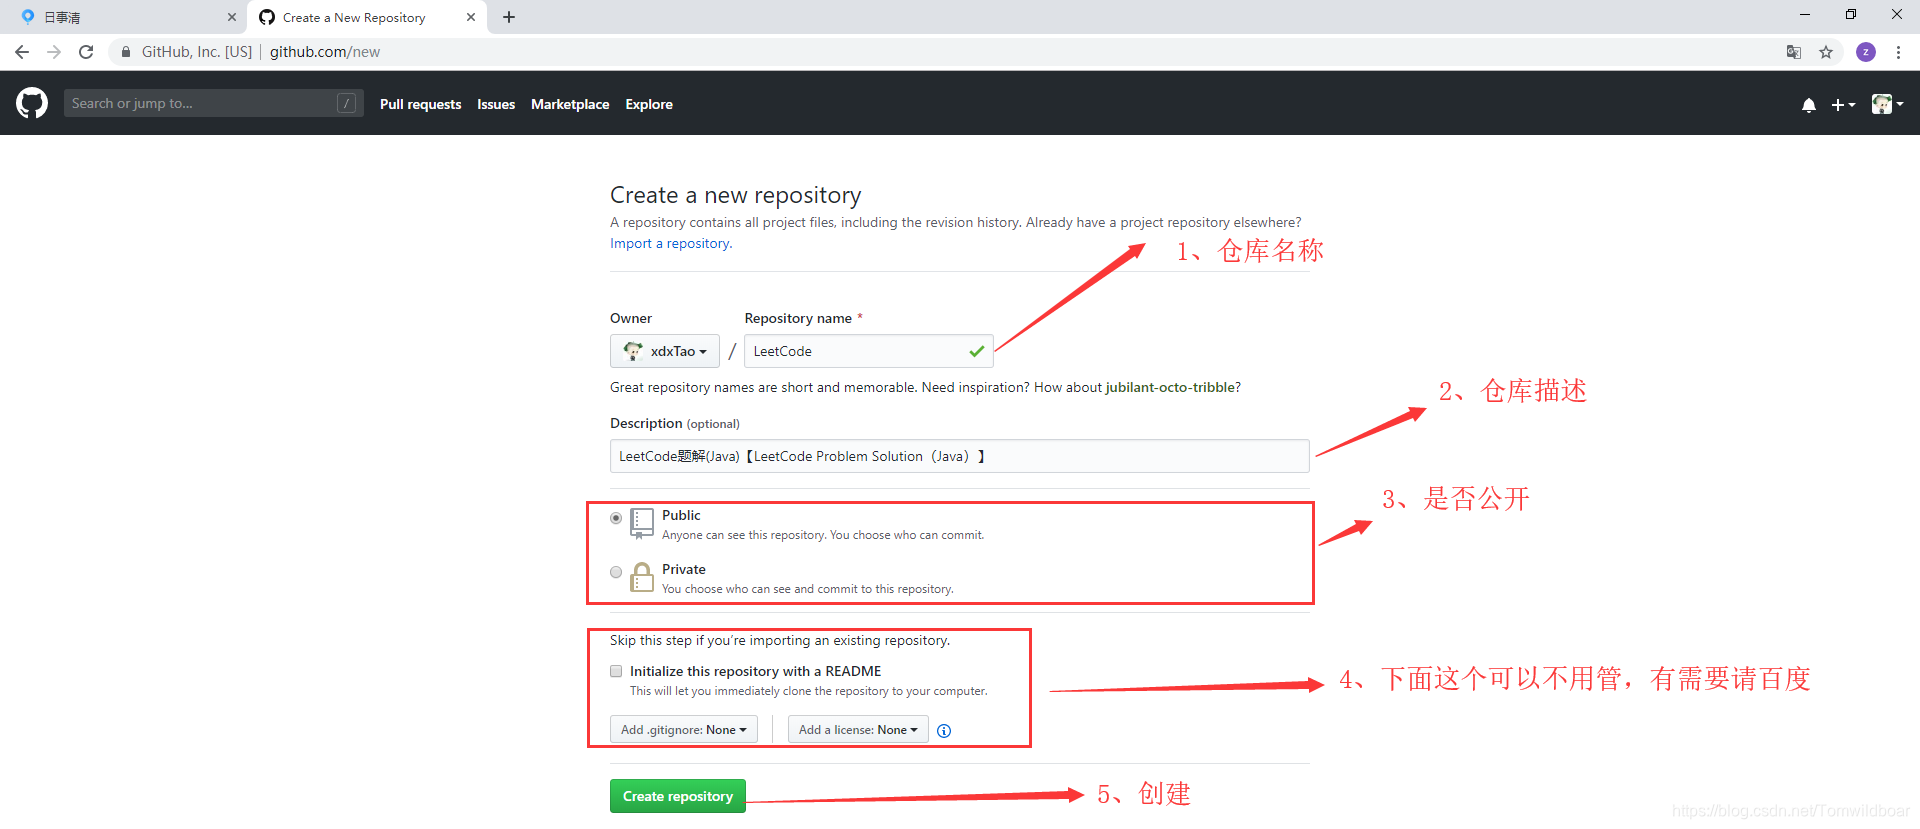Click the browser back arrow

click(x=22, y=52)
